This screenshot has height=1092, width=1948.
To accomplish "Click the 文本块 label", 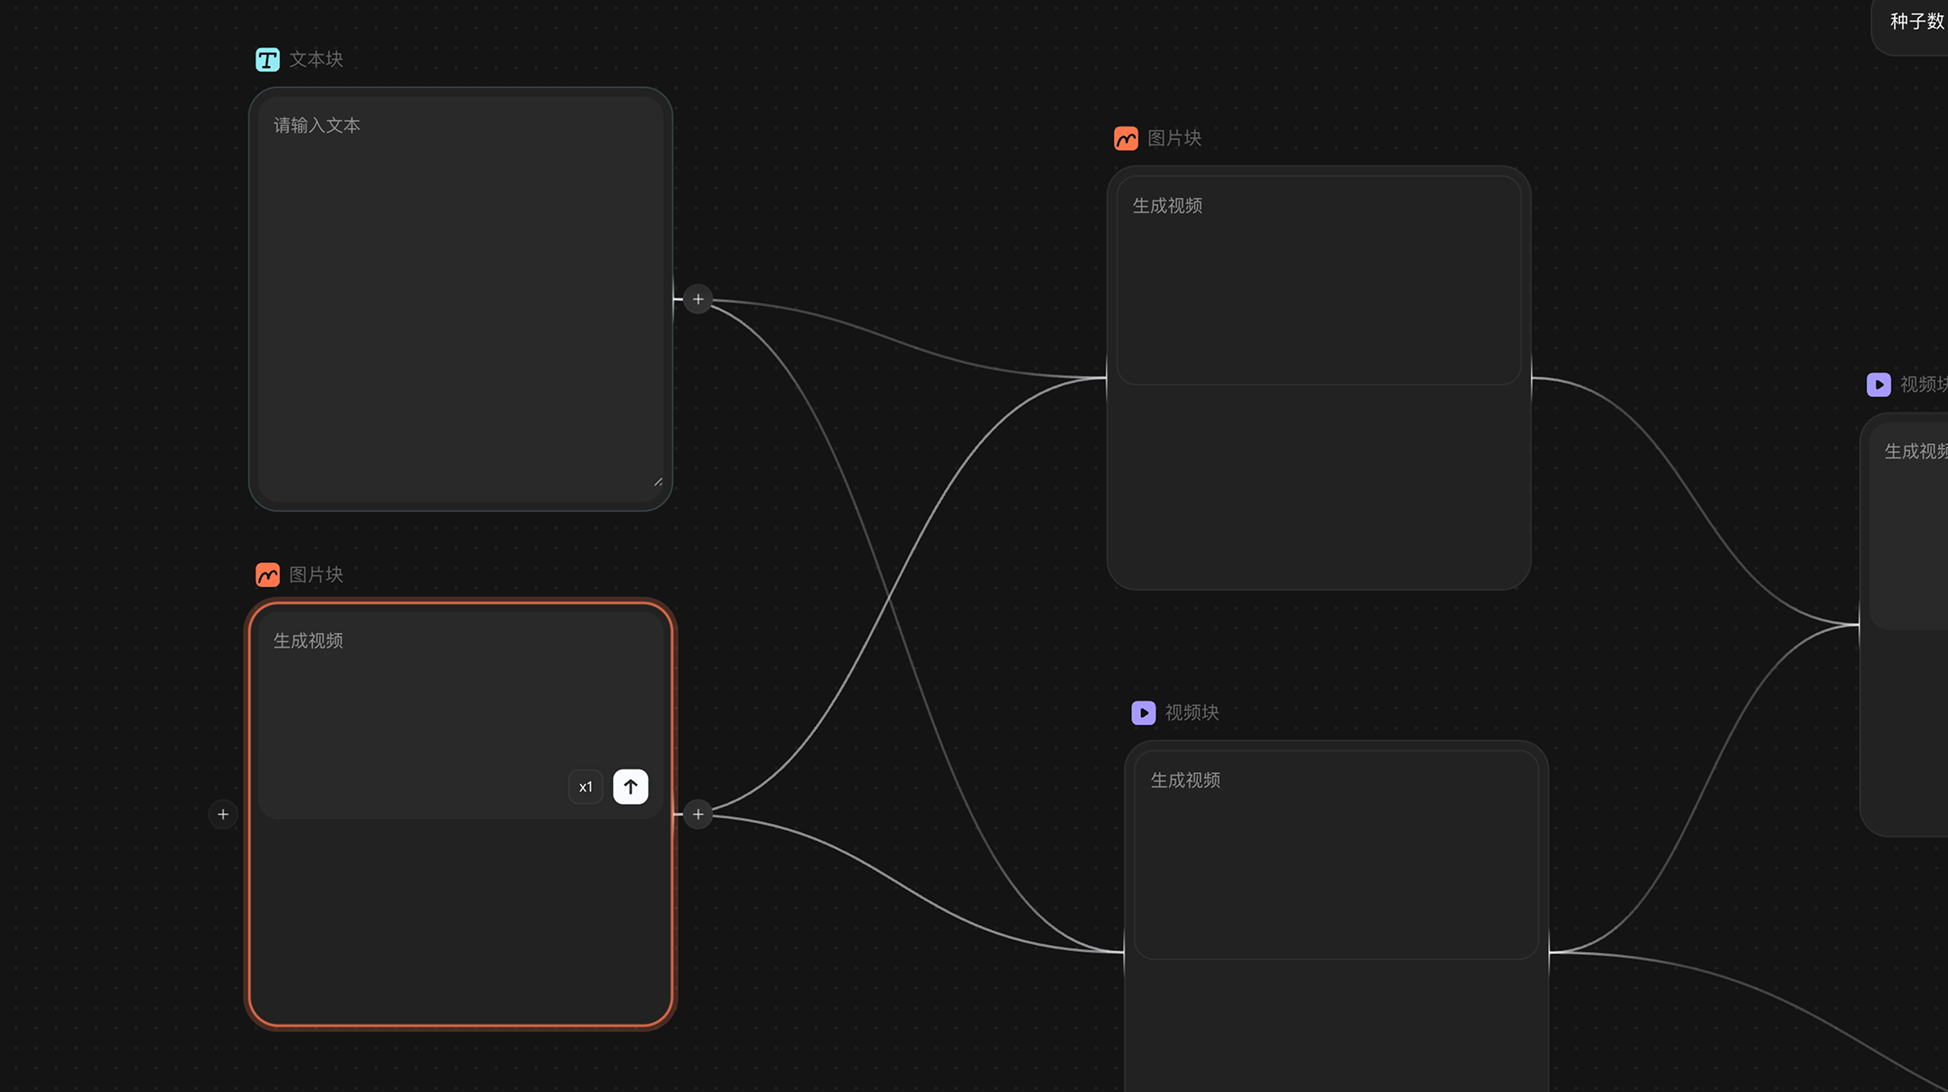I will tap(316, 60).
